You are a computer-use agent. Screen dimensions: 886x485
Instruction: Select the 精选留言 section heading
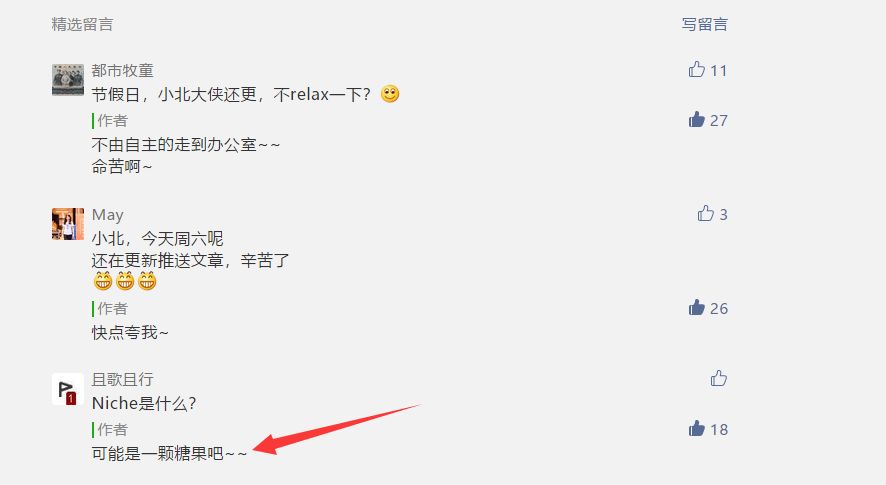[82, 24]
